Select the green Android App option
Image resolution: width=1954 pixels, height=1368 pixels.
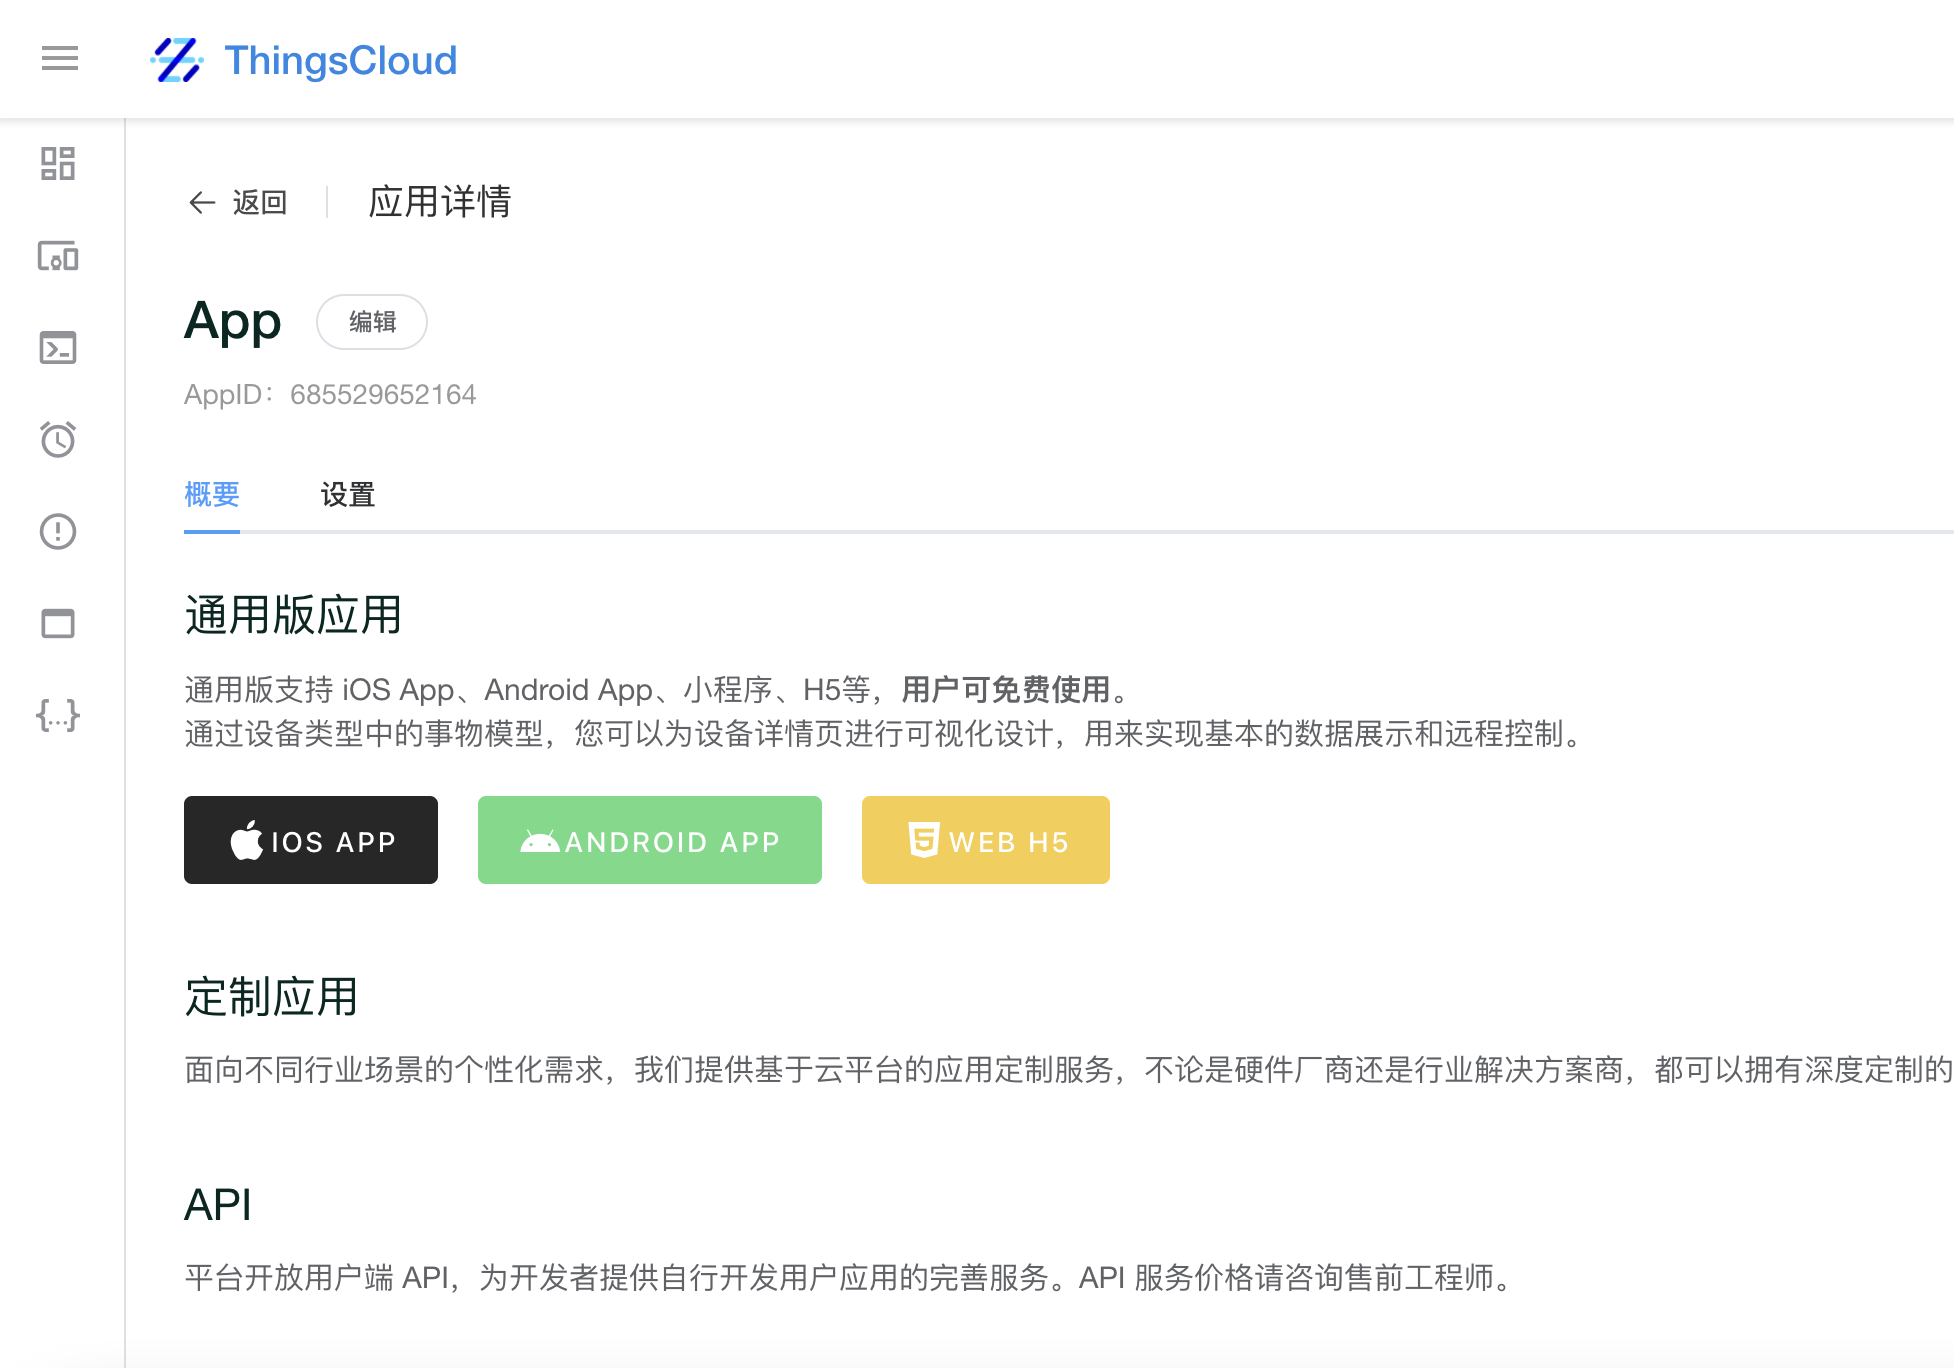(x=649, y=840)
